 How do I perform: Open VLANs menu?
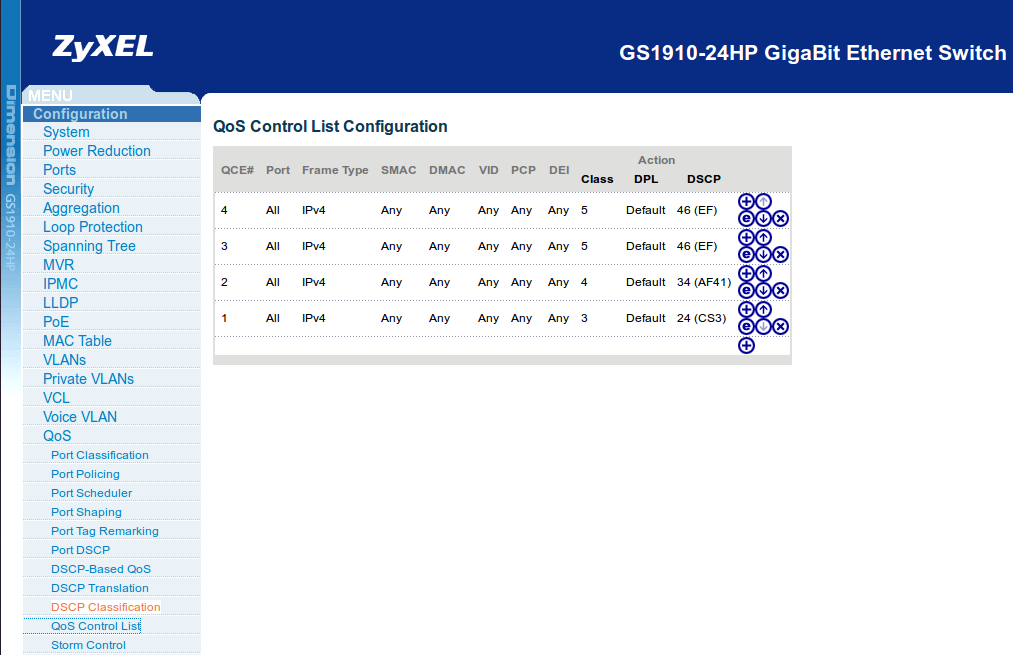64,360
